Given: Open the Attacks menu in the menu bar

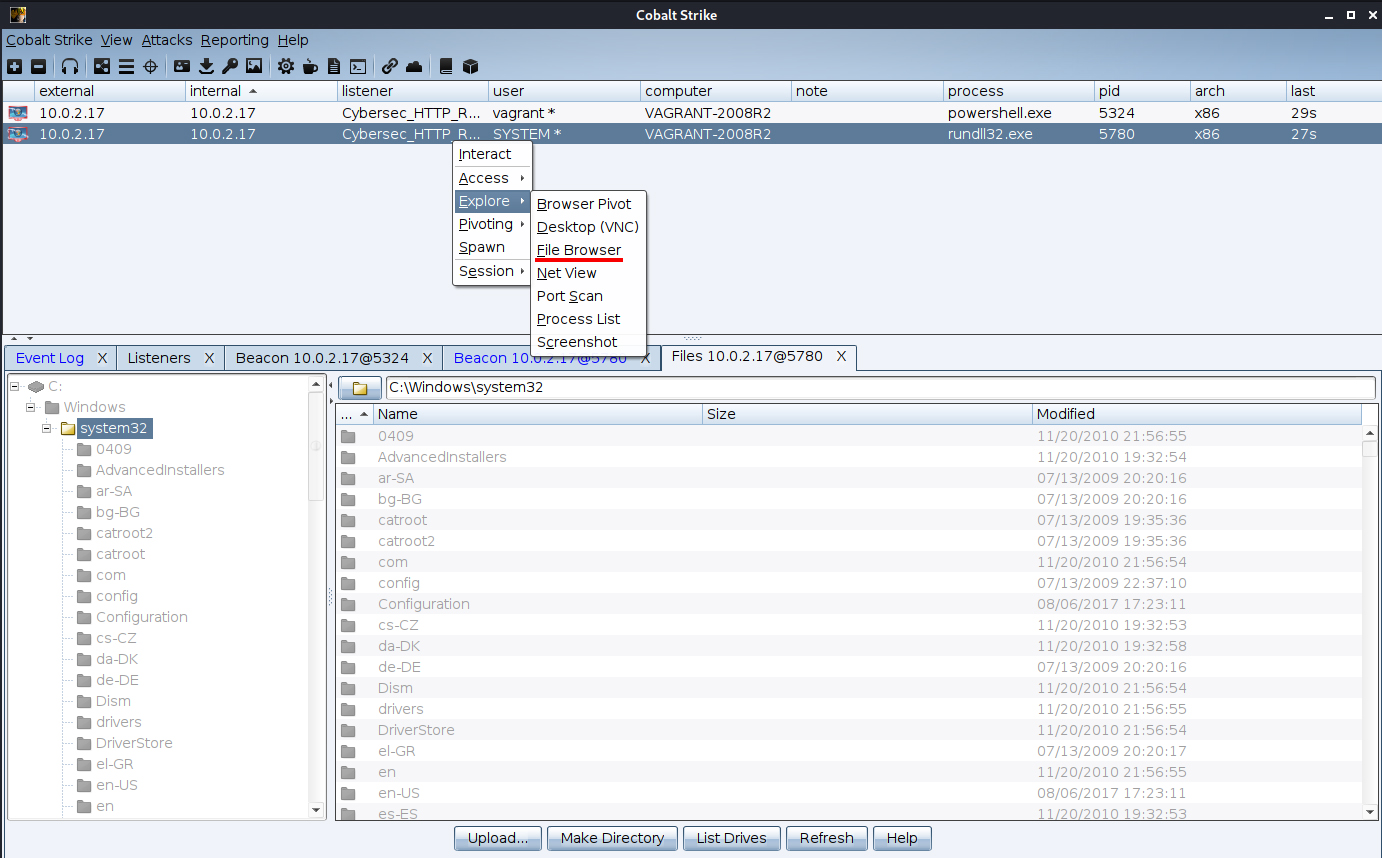Looking at the screenshot, I should tap(166, 40).
